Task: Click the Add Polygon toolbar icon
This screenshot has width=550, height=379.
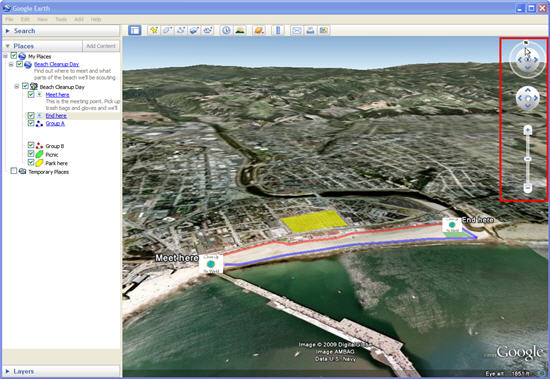Action: 167,31
